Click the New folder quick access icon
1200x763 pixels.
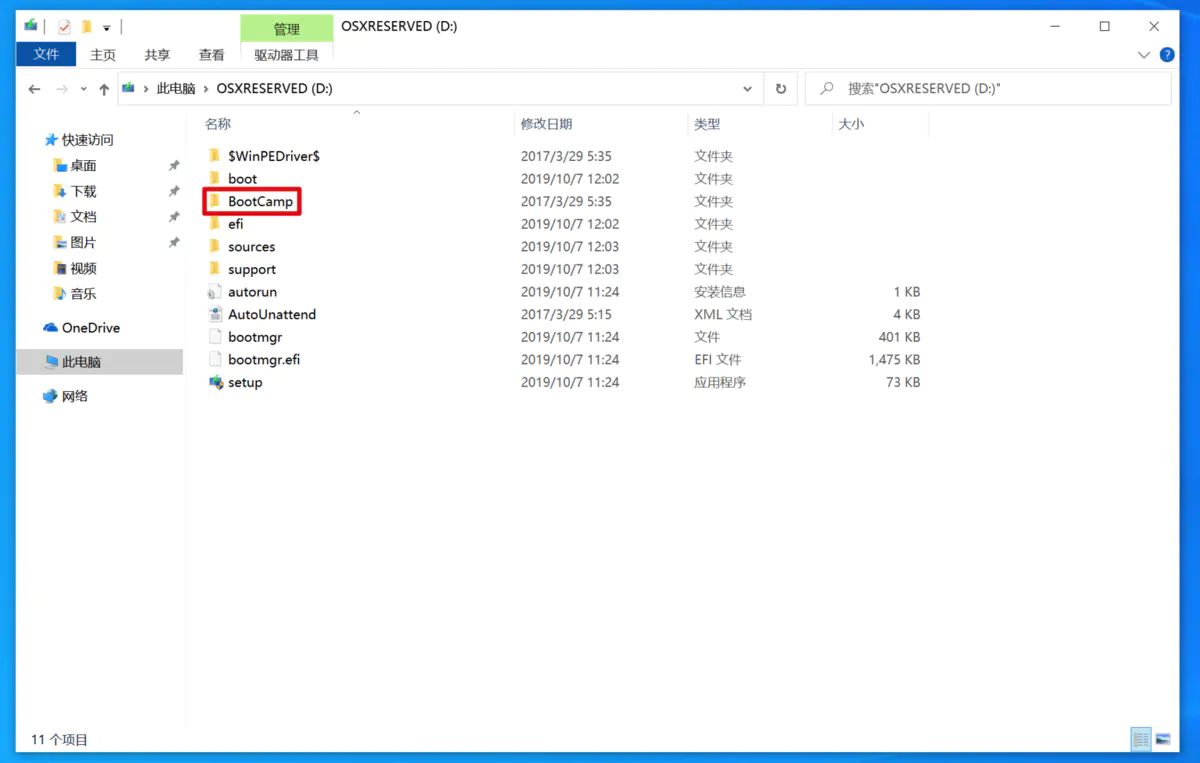(86, 27)
